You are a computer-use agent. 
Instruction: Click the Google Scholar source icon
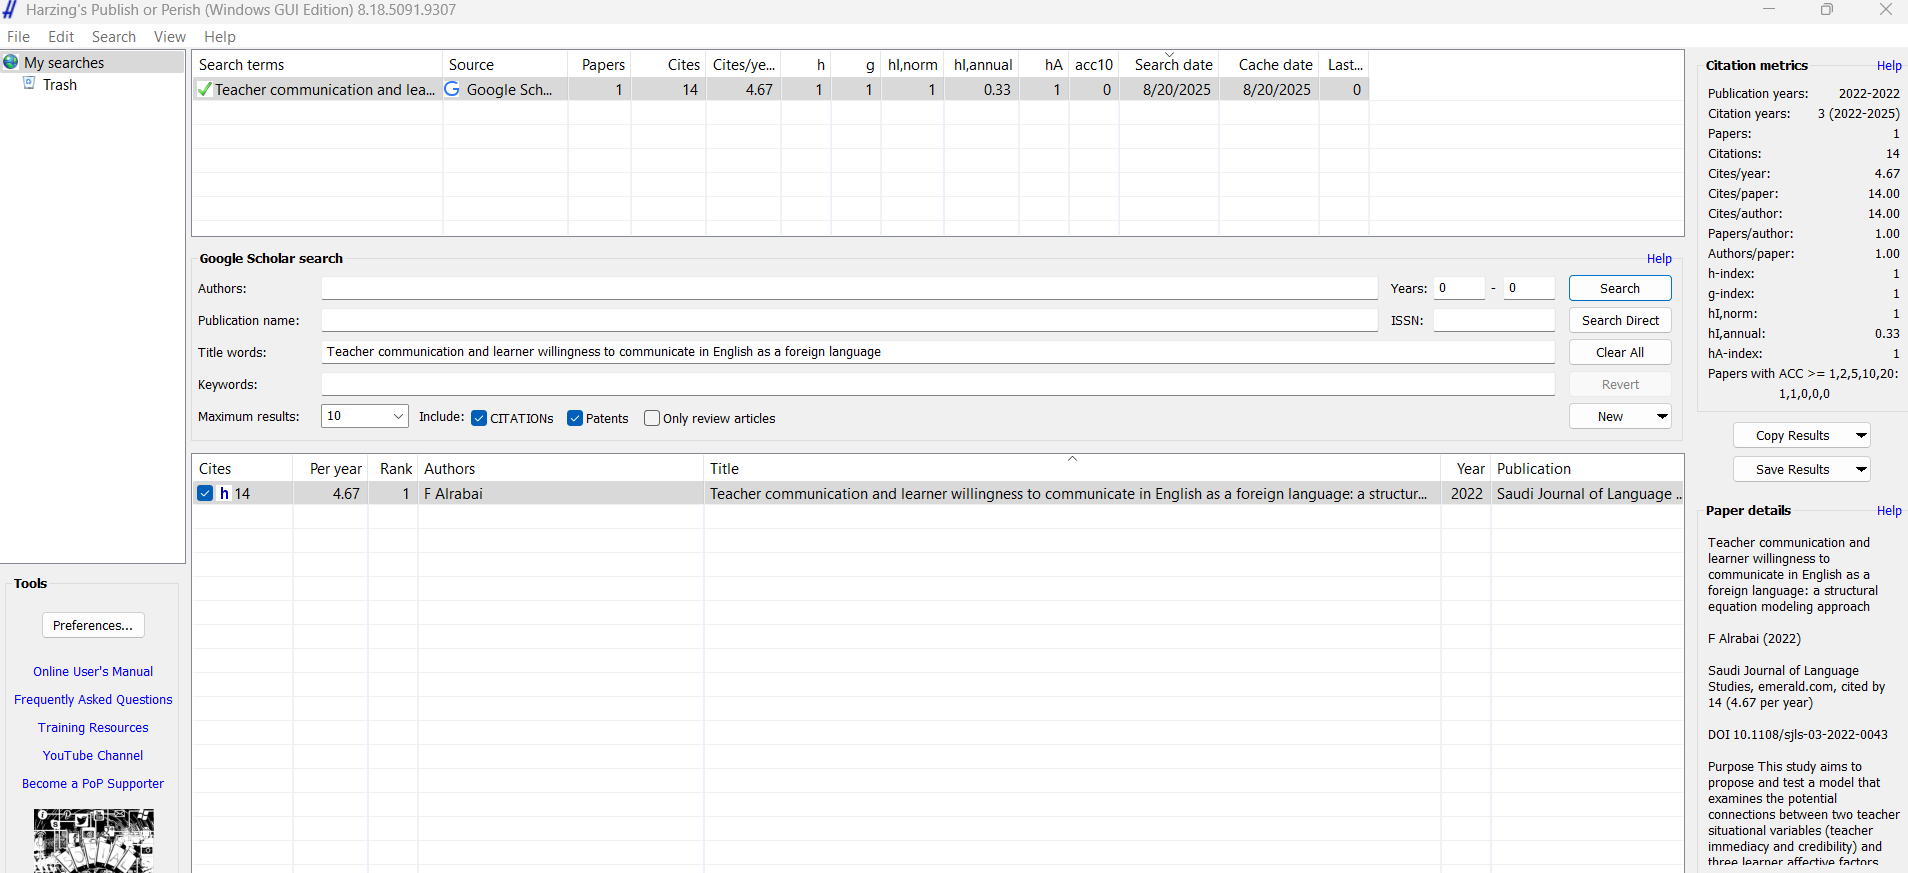point(452,89)
